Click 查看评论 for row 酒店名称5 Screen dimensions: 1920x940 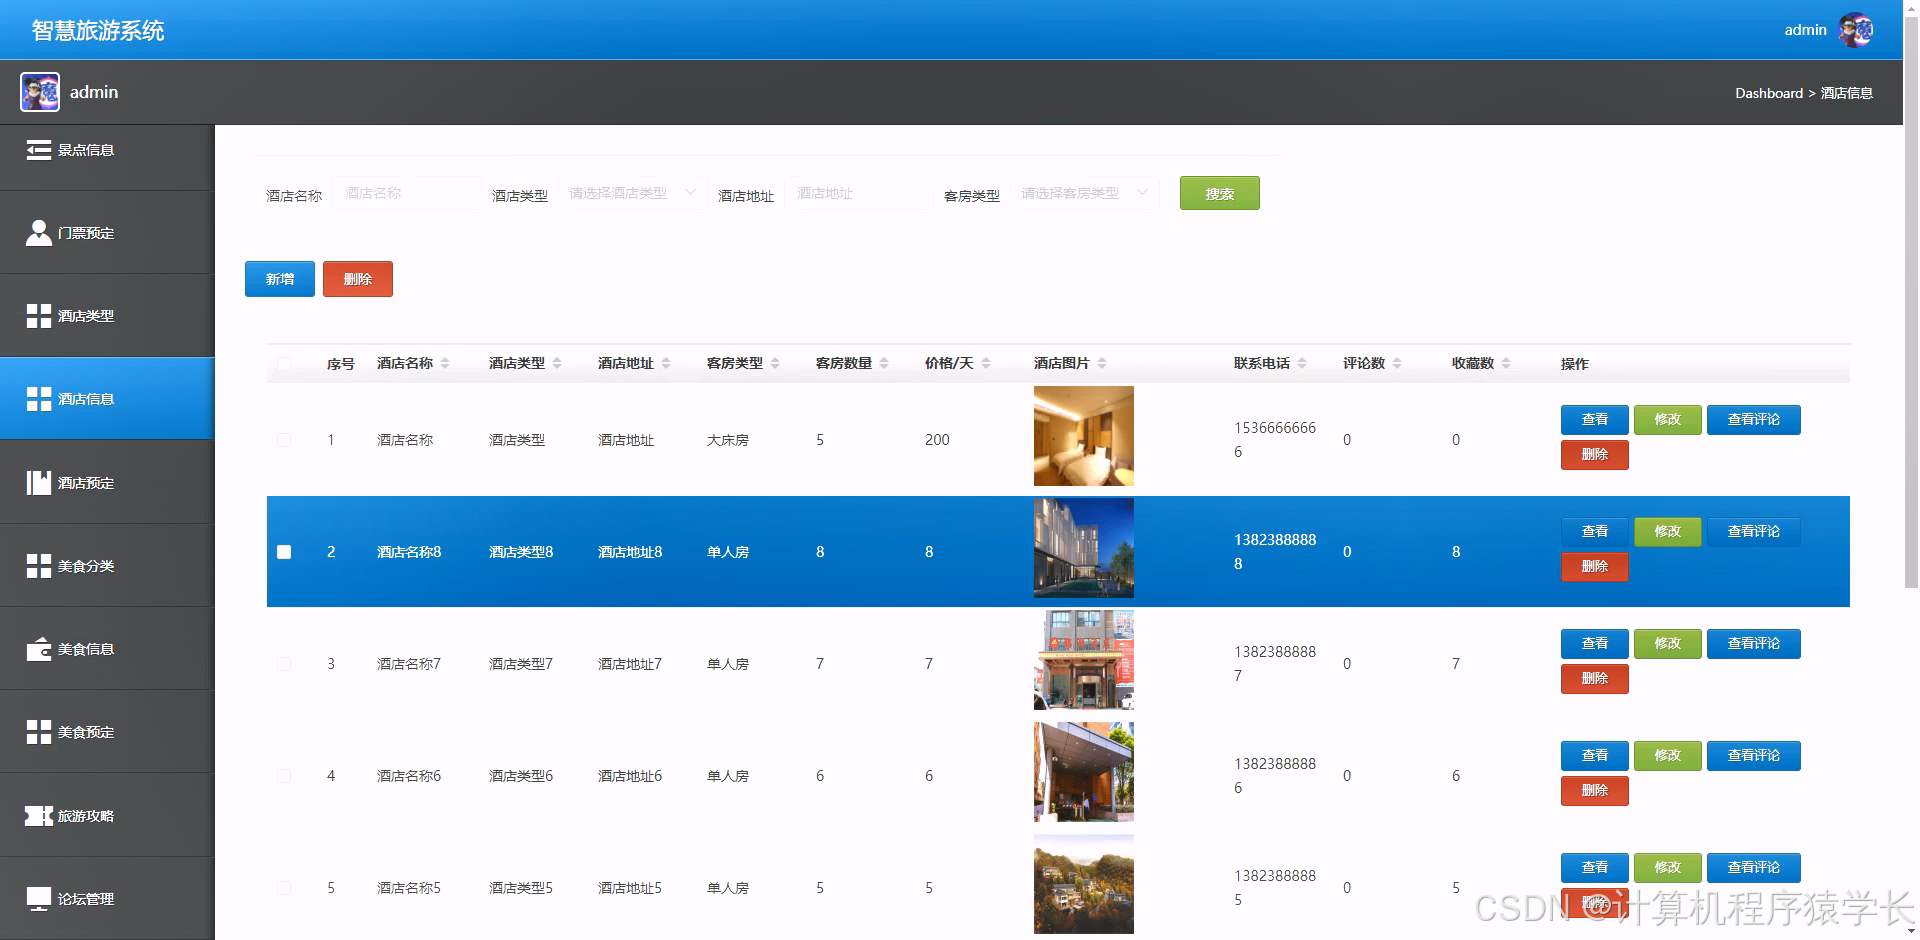[x=1753, y=867]
